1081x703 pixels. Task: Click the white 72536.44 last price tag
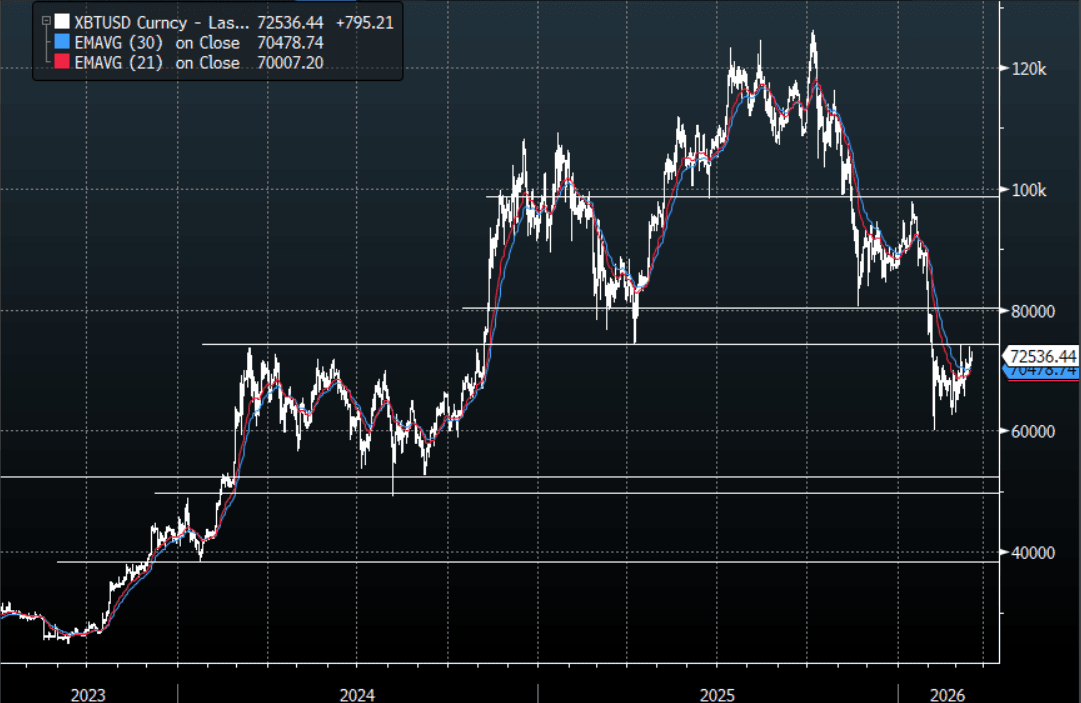pyautogui.click(x=1042, y=356)
